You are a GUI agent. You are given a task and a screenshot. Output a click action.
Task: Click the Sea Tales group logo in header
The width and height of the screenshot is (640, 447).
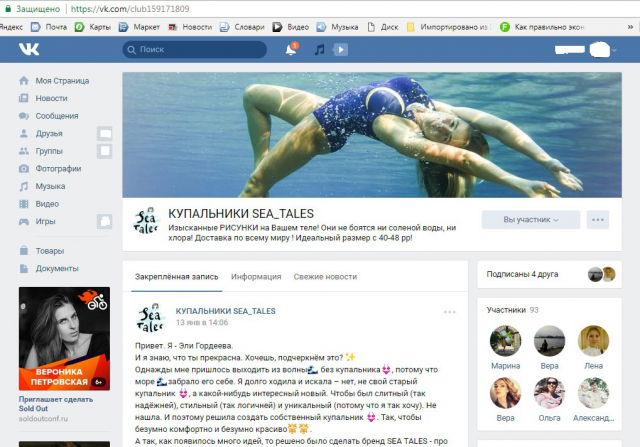tap(146, 221)
